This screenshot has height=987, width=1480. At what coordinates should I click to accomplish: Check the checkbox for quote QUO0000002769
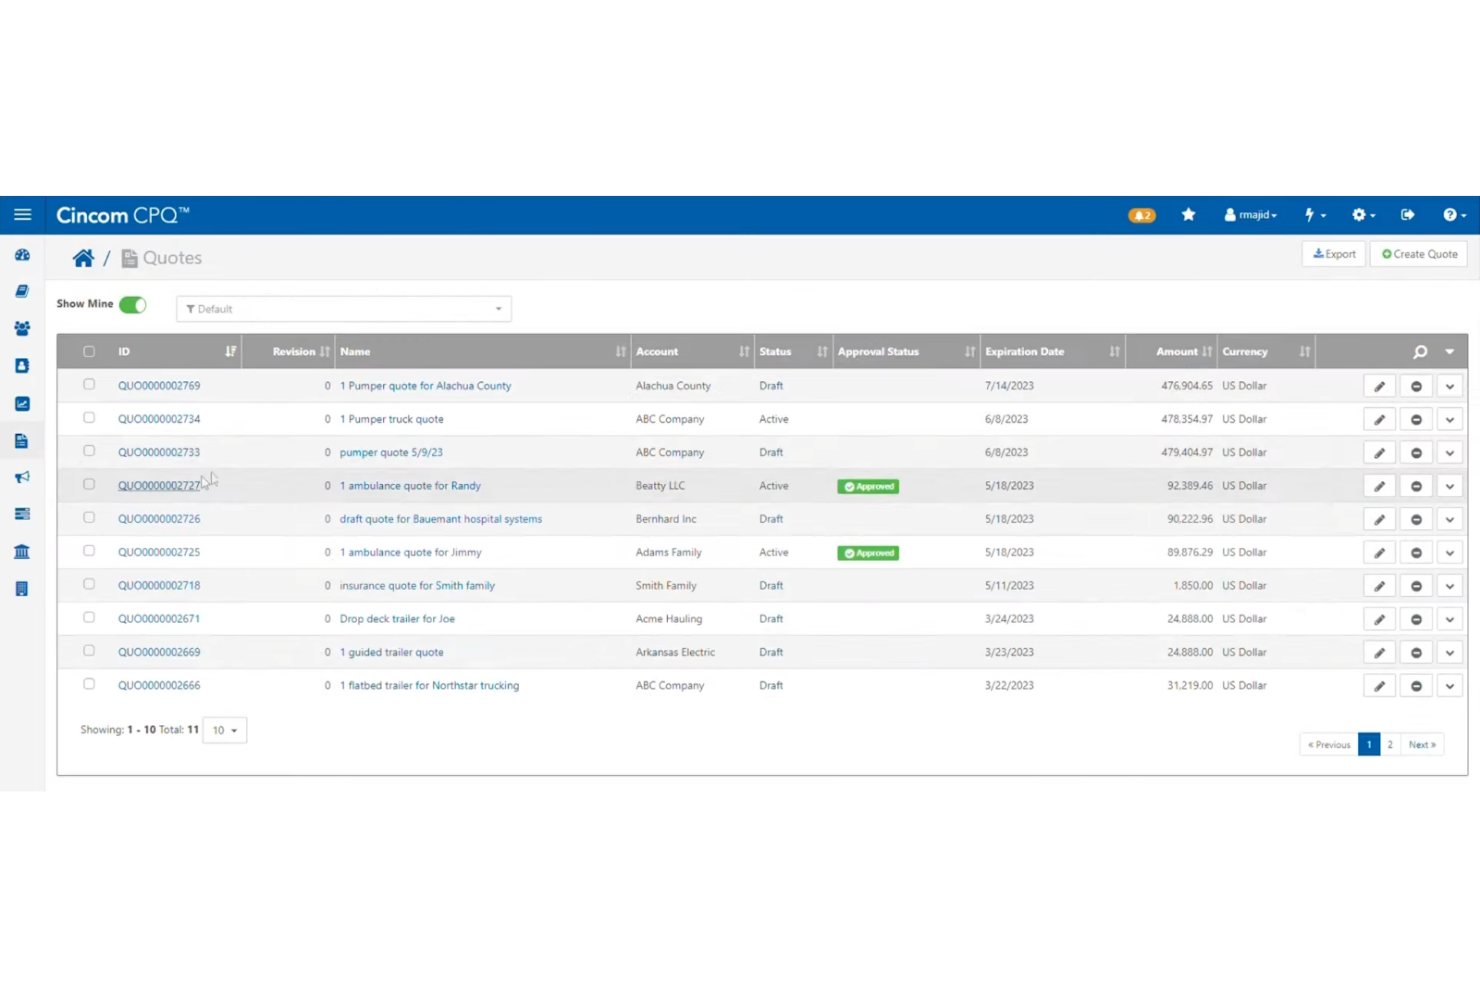point(89,384)
